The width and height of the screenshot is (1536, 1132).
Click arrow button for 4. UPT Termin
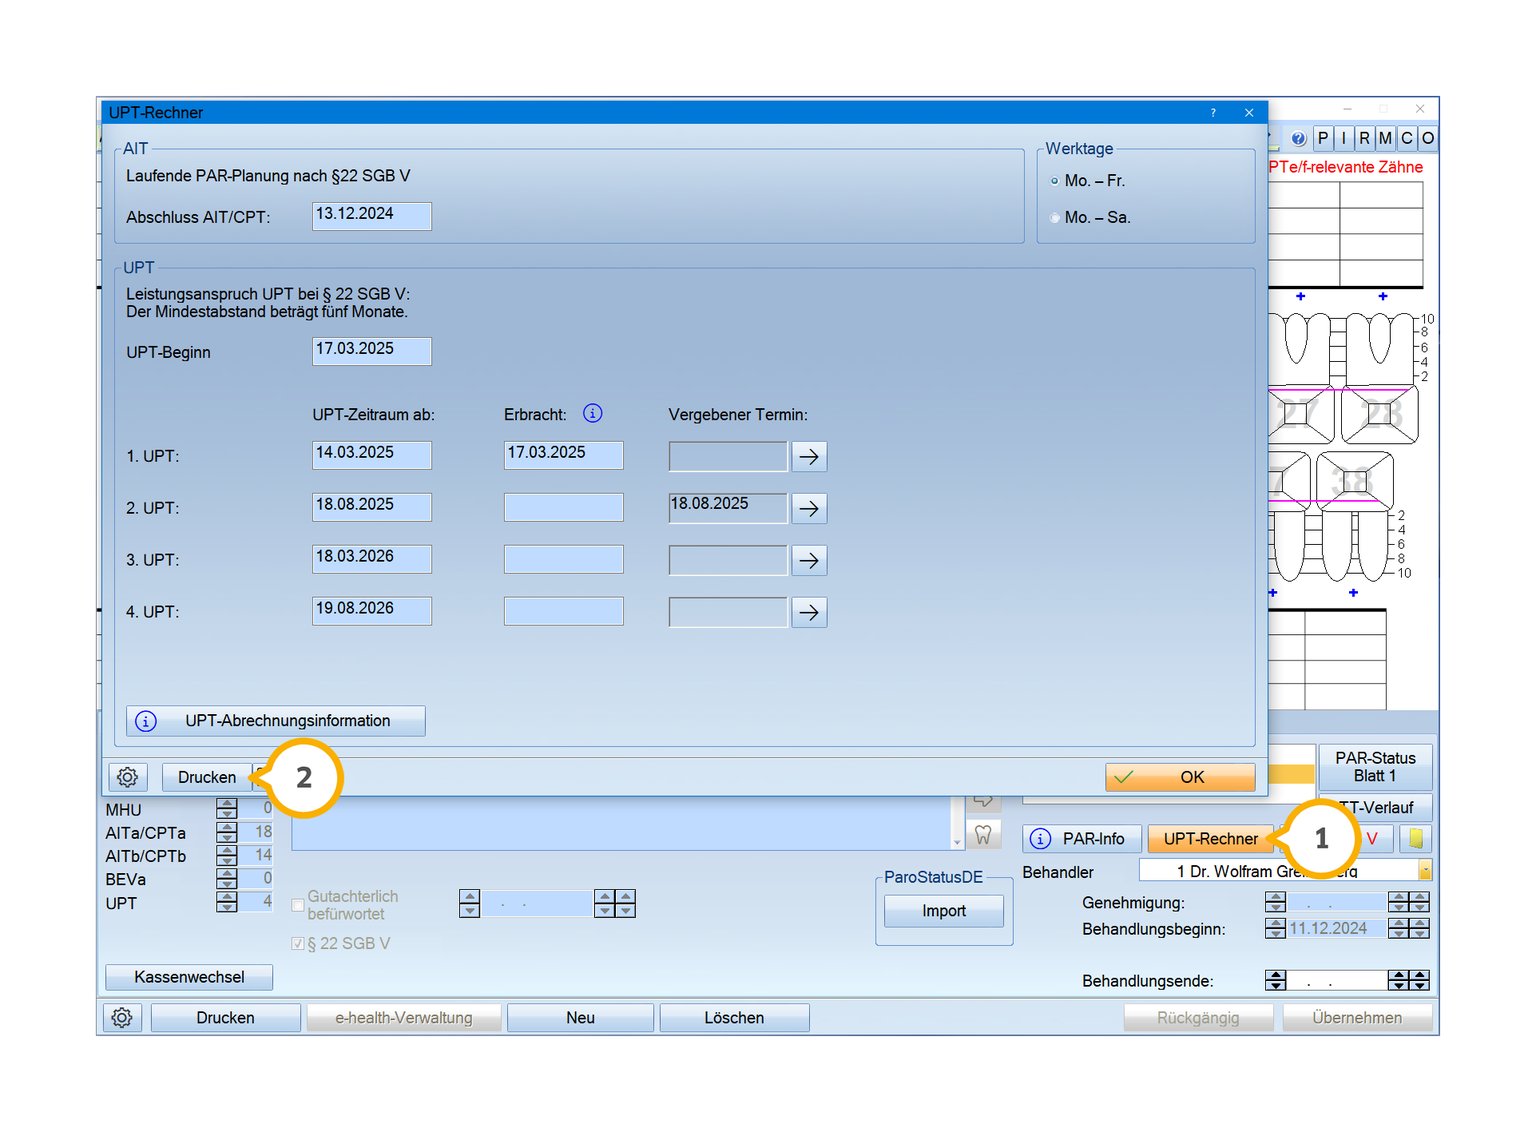[809, 613]
